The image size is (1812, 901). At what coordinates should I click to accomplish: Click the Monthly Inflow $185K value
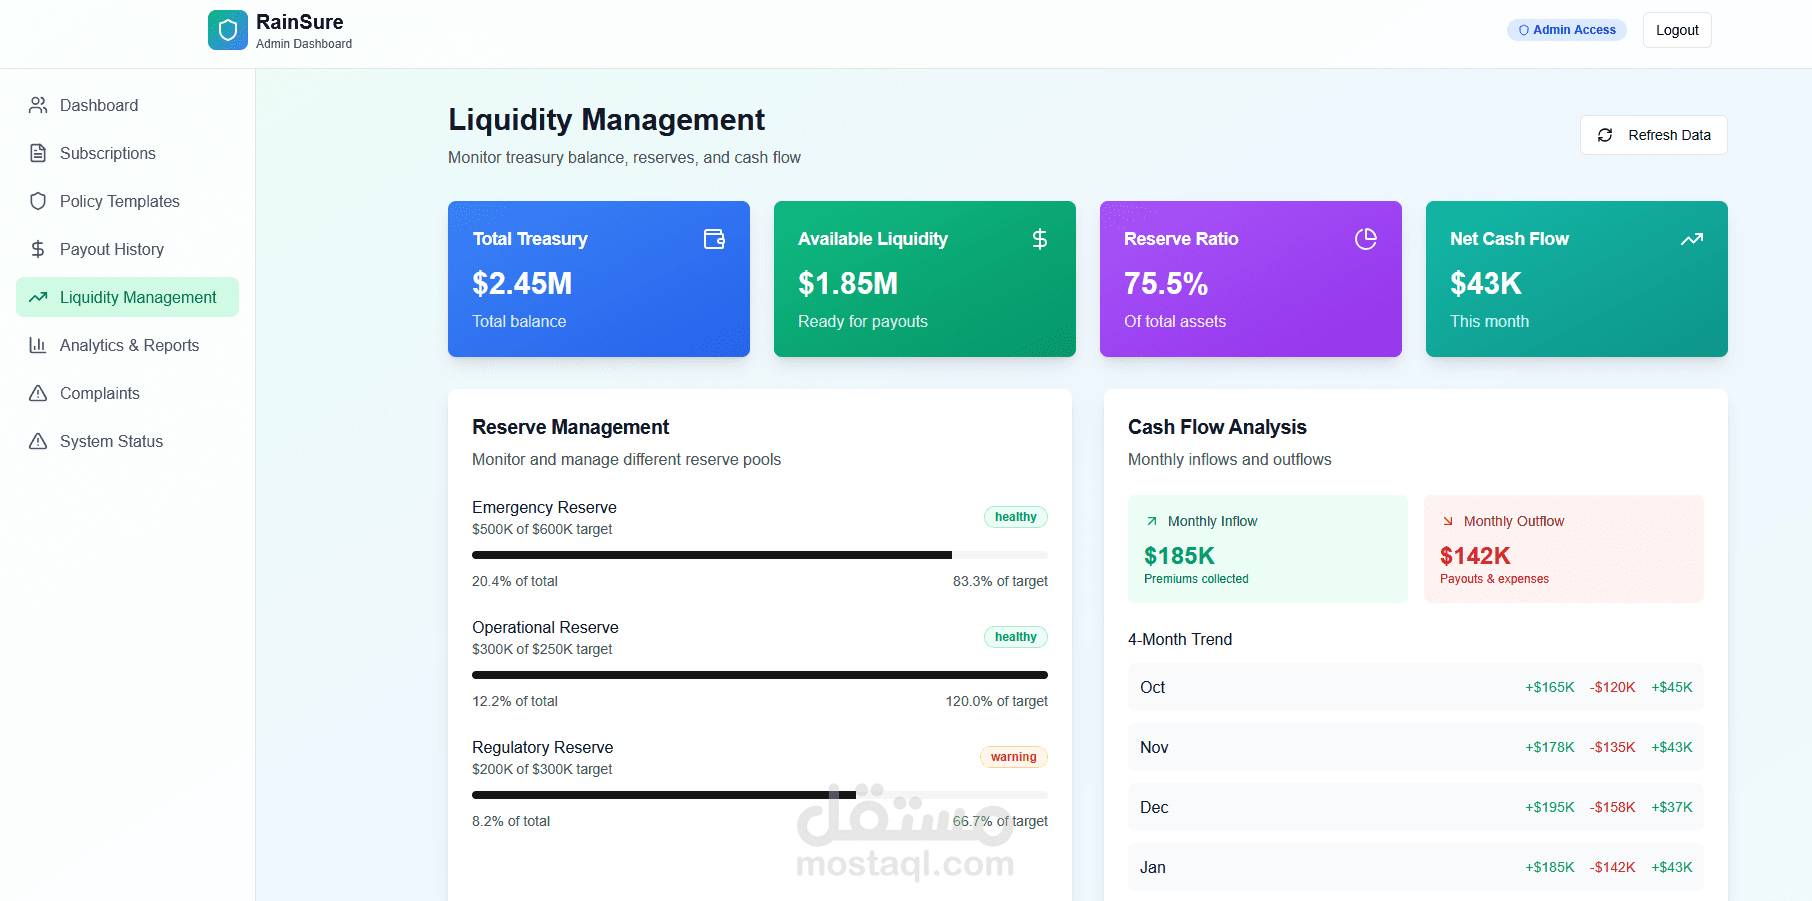click(1179, 556)
